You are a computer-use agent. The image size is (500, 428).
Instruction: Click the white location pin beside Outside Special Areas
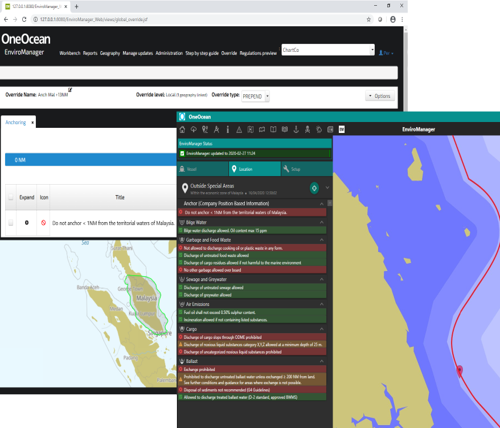pyautogui.click(x=185, y=188)
